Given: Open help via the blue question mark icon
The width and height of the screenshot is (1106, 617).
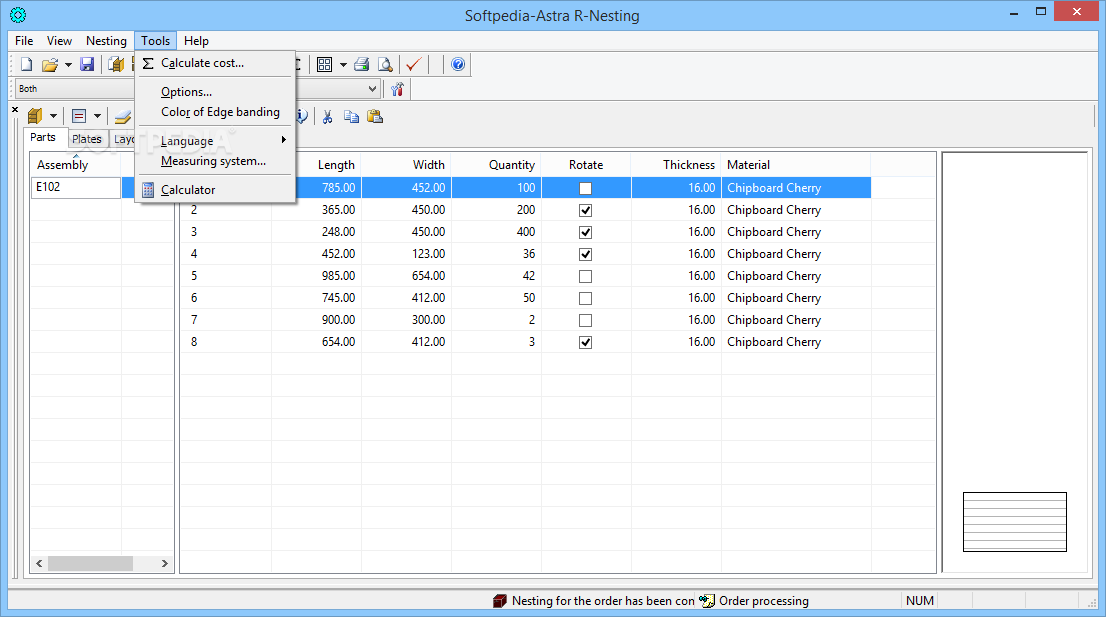Looking at the screenshot, I should (x=458, y=64).
